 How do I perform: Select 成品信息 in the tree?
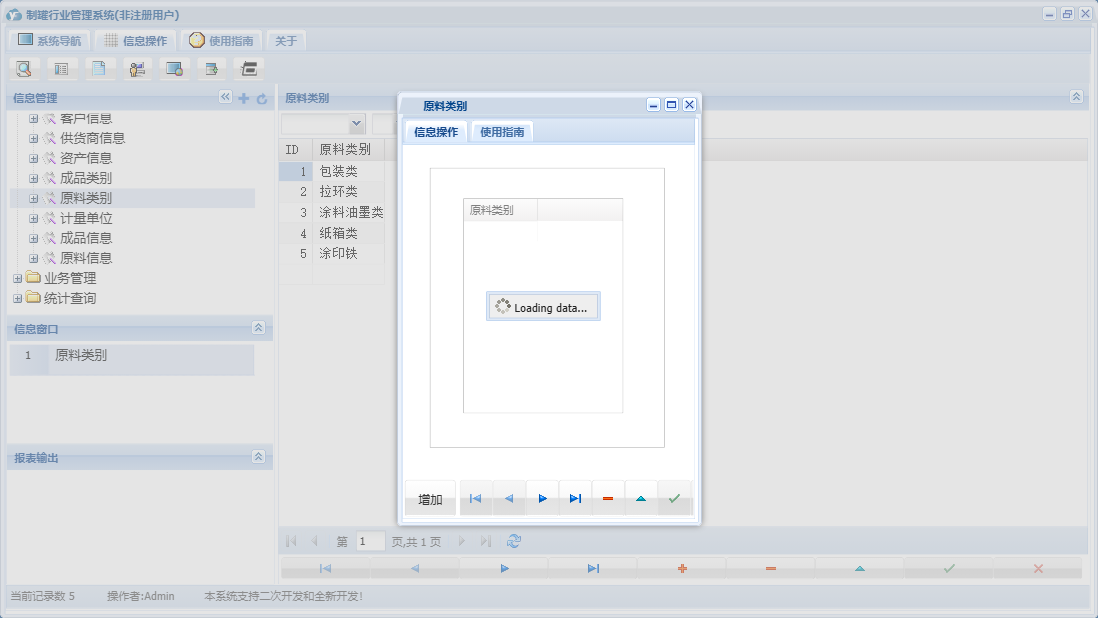[86, 238]
